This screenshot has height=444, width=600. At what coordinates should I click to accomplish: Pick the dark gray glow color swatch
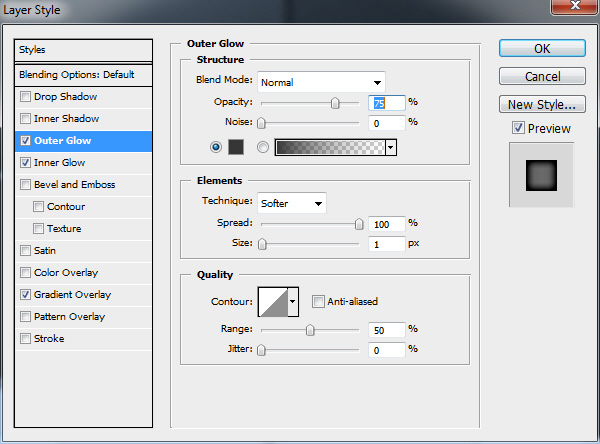click(236, 147)
